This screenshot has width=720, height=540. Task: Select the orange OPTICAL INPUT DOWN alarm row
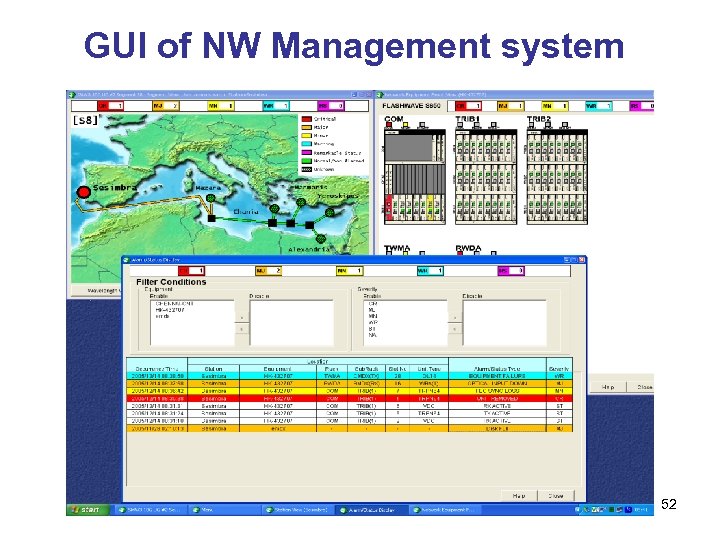350,383
